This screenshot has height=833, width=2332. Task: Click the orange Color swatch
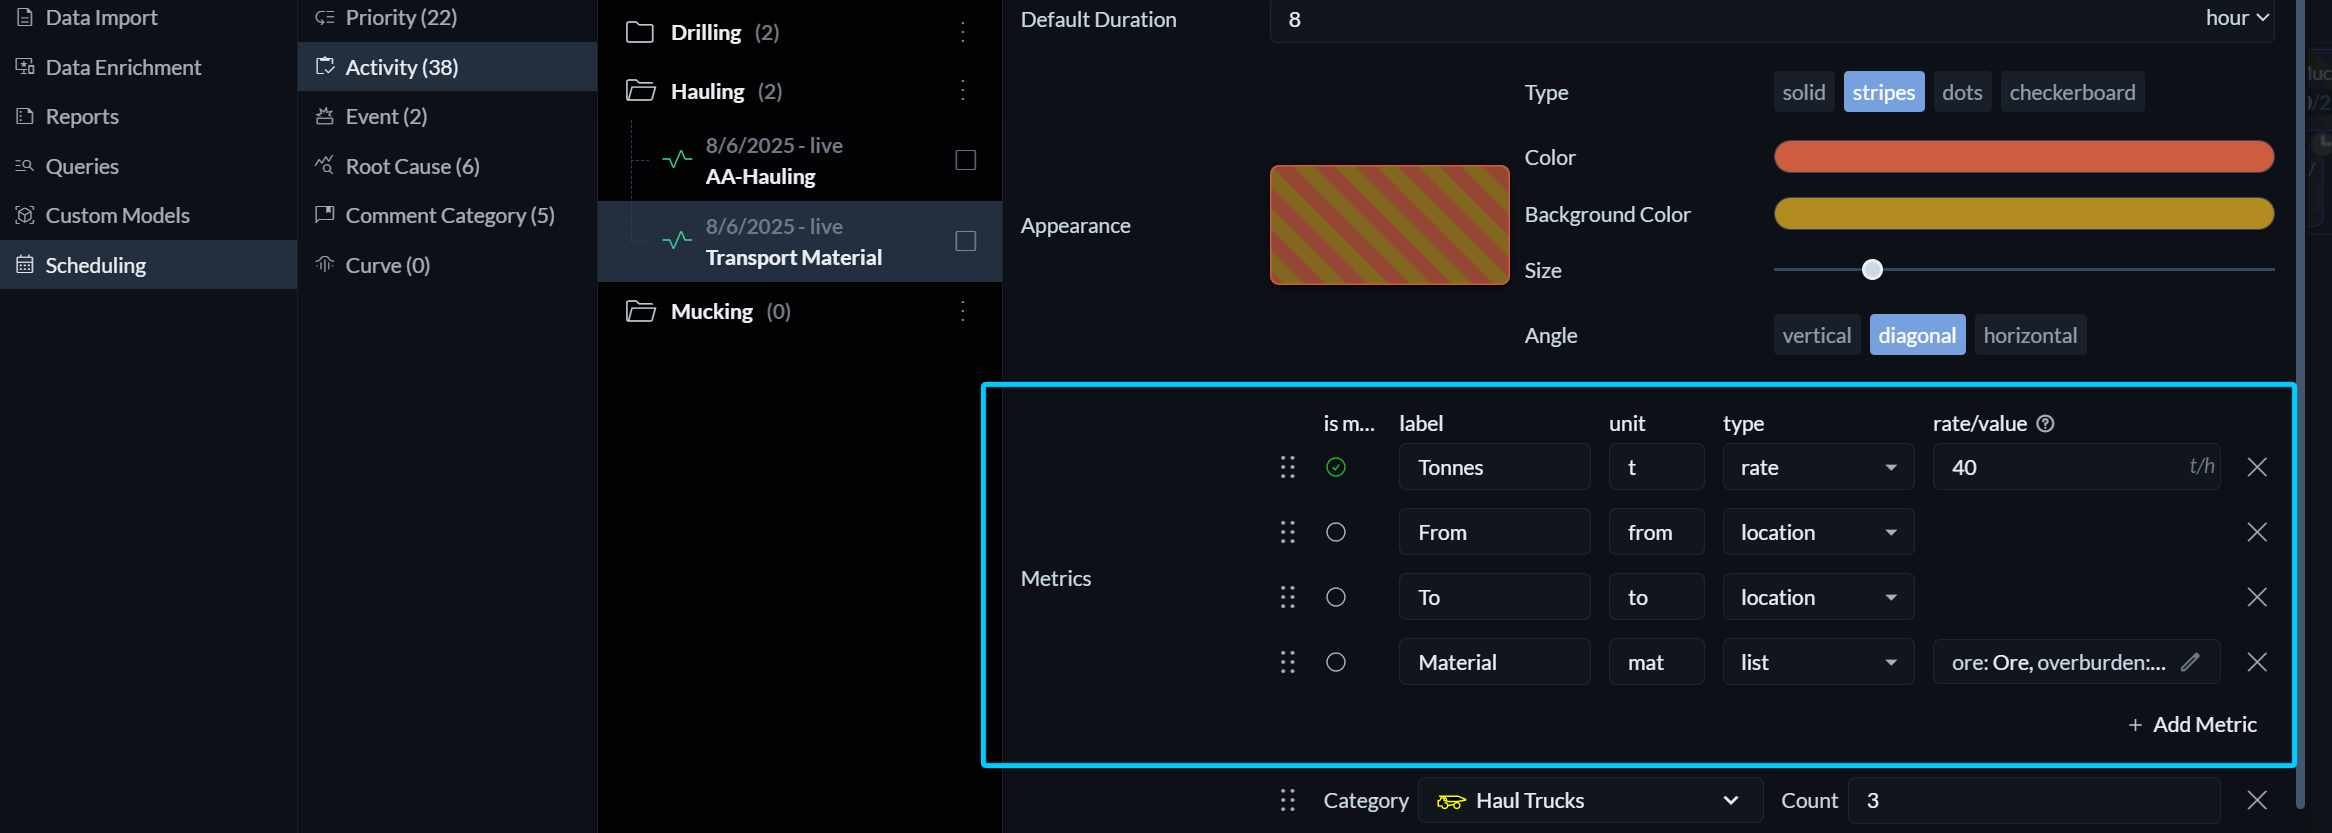point(2024,157)
